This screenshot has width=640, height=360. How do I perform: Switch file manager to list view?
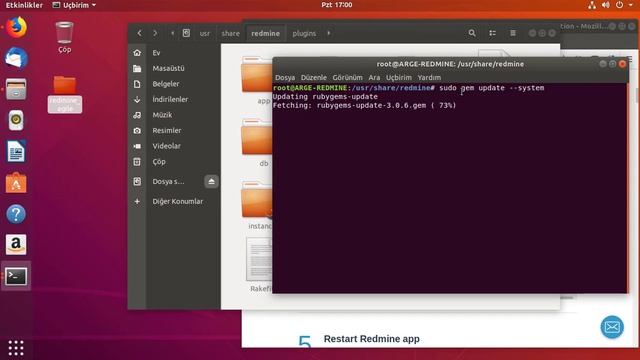tap(492, 33)
